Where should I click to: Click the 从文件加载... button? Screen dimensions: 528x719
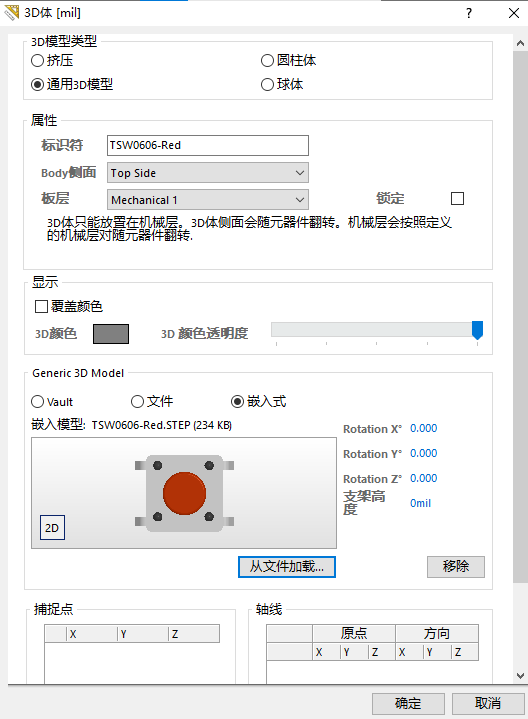click(287, 567)
